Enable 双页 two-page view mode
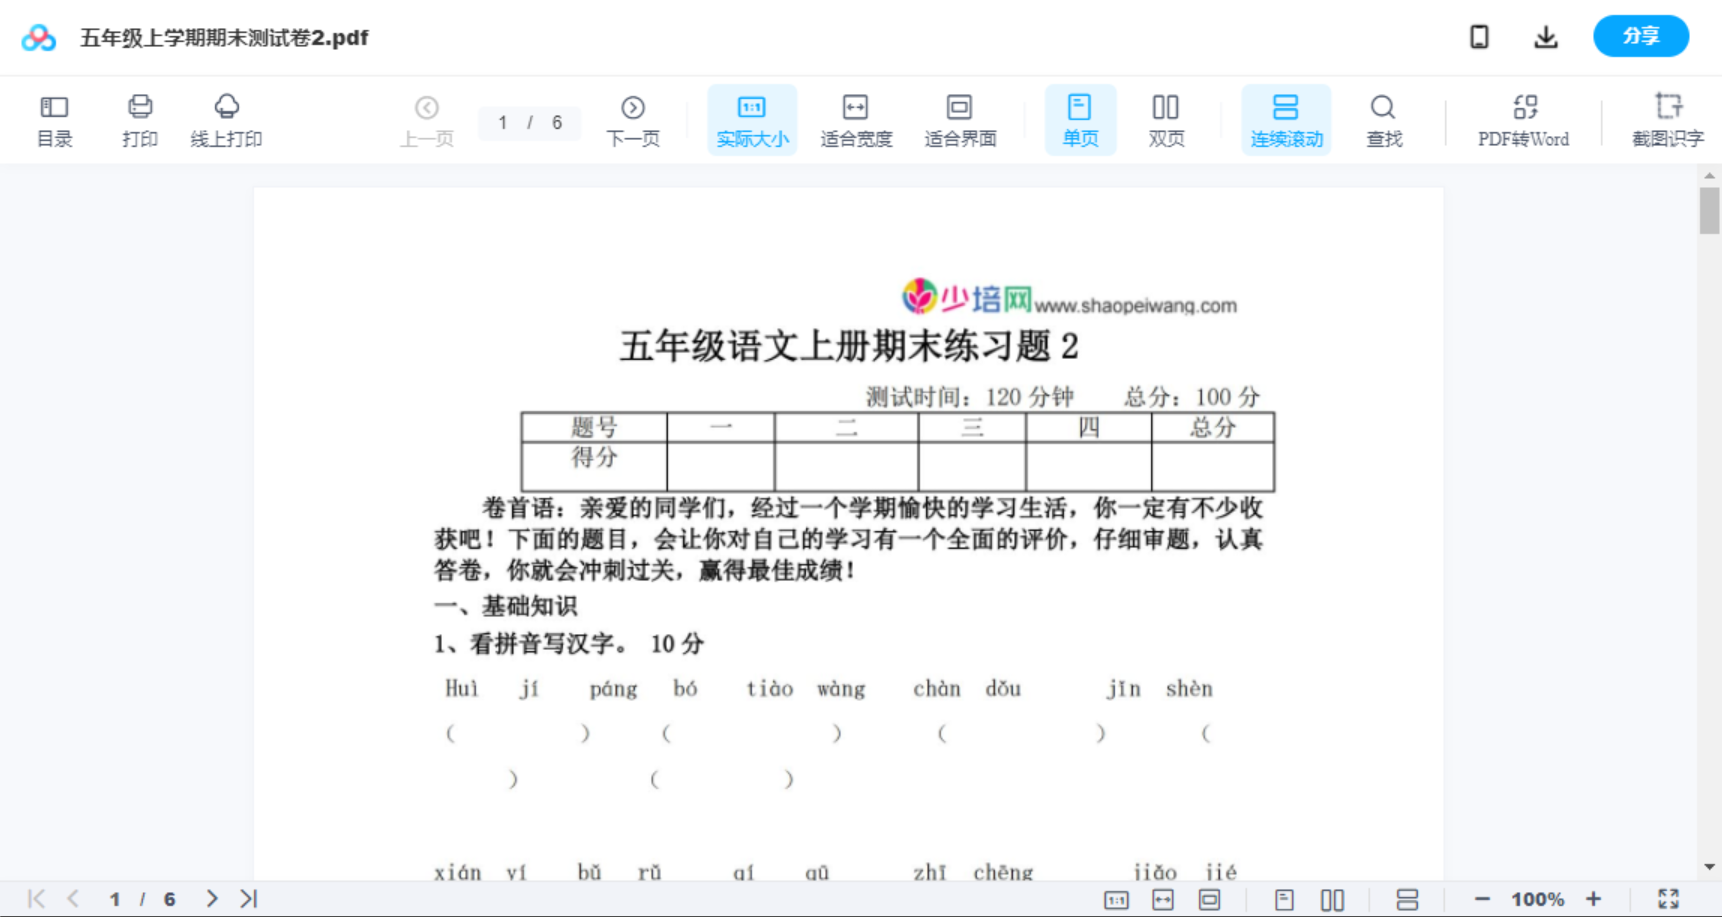The image size is (1722, 917). pyautogui.click(x=1166, y=119)
